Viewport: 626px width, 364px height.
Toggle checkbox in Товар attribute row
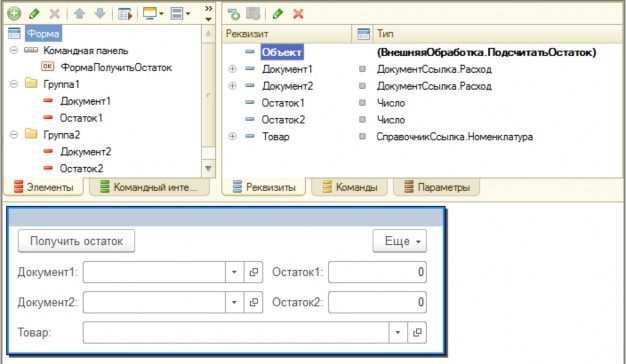(362, 136)
